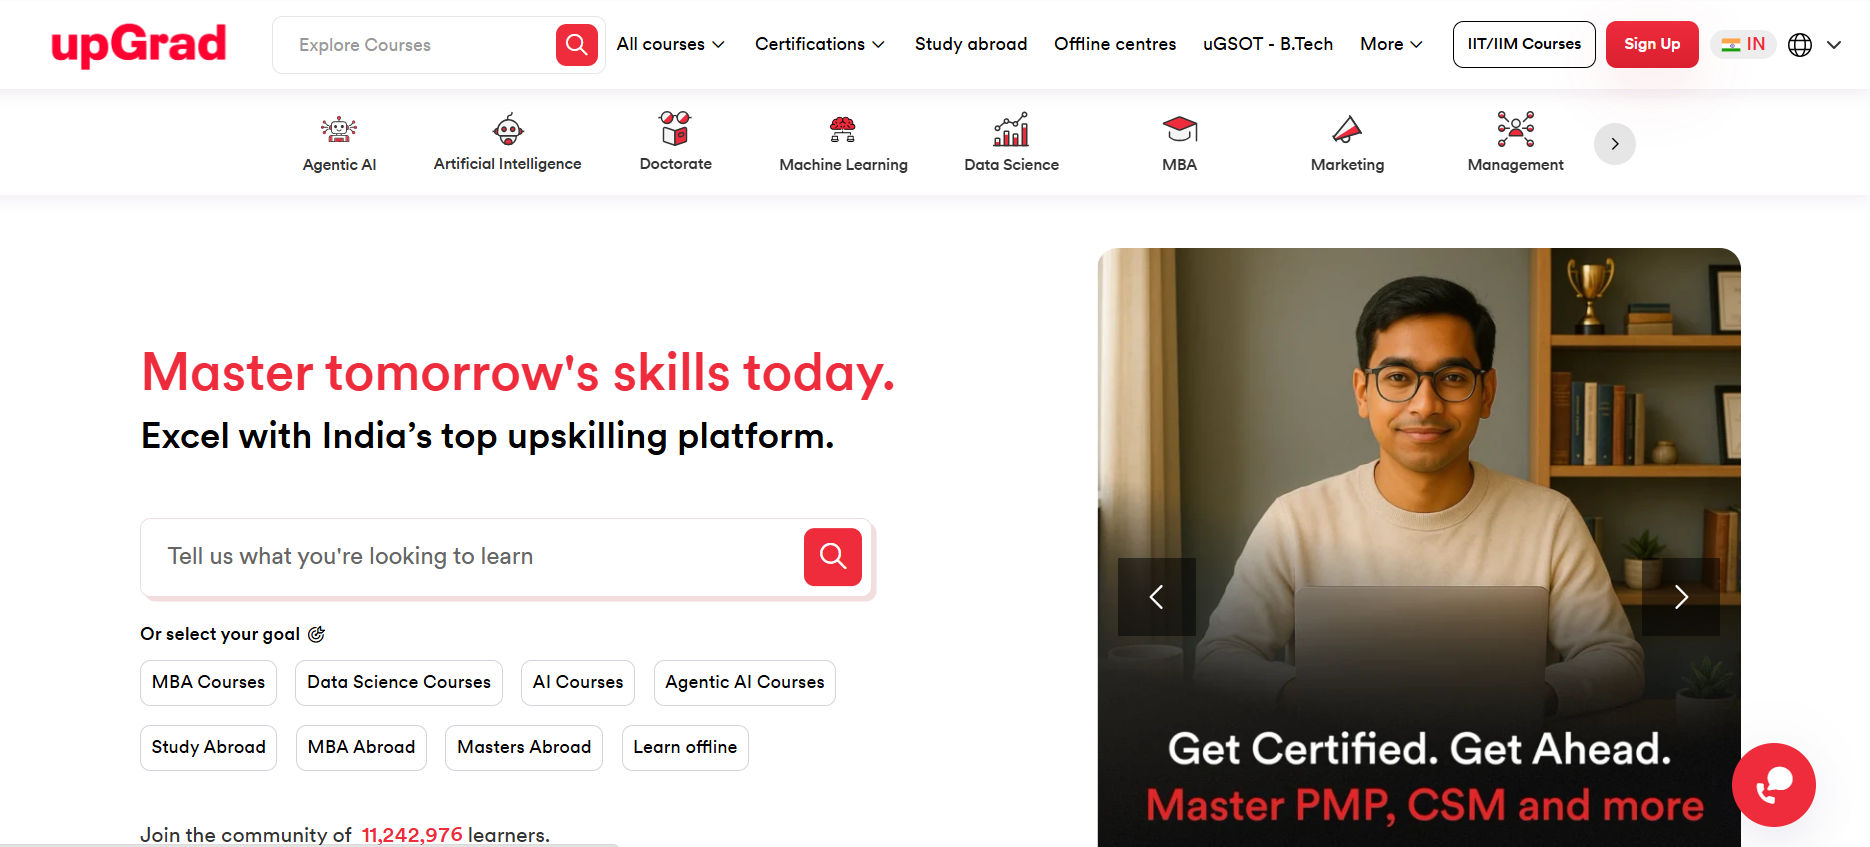Screen dimensions: 1870x847
Task: Open the Doctorate category icon
Action: point(676,128)
